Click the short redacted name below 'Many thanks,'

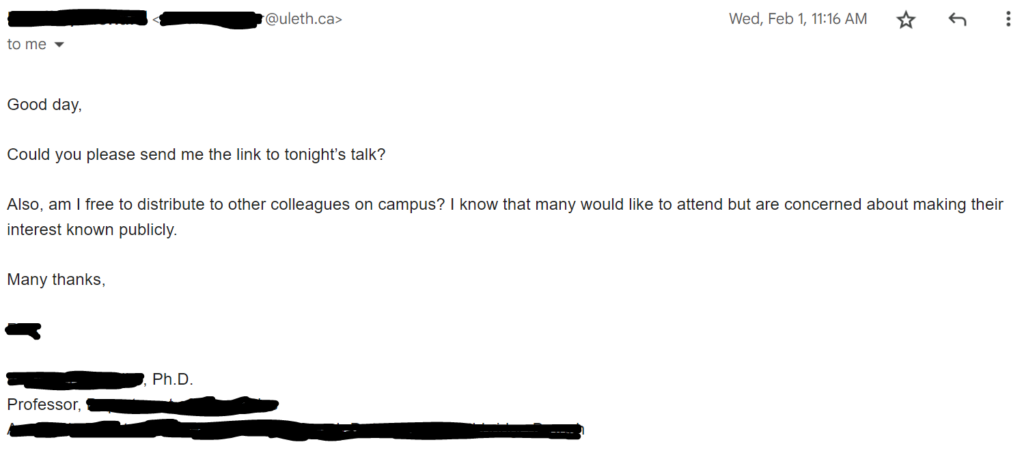pos(23,329)
